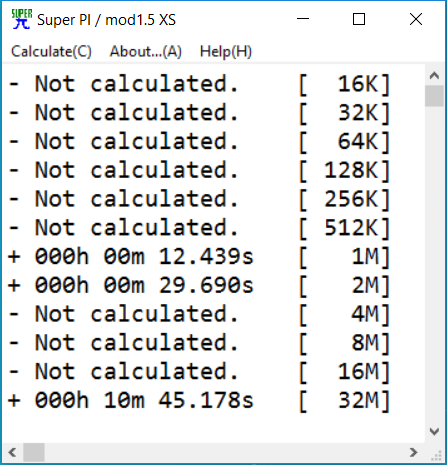The width and height of the screenshot is (447, 465).
Task: Click the vertical scrollbar track below thumb
Action: 434,264
